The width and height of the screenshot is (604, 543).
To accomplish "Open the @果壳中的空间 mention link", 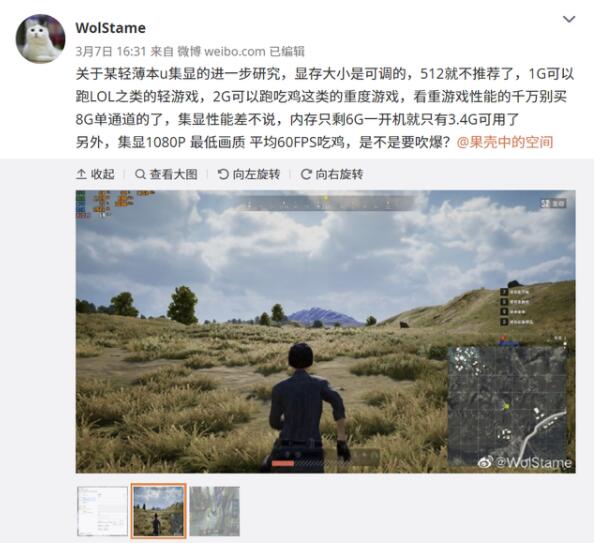I will pyautogui.click(x=505, y=142).
